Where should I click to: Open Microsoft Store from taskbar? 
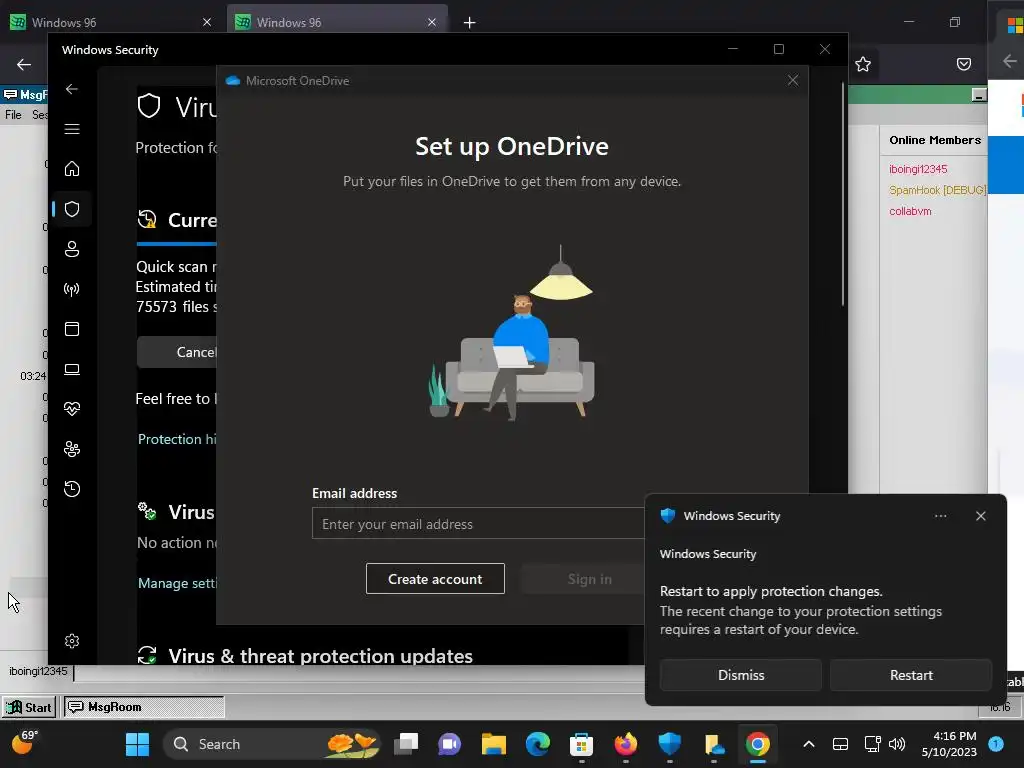[581, 744]
